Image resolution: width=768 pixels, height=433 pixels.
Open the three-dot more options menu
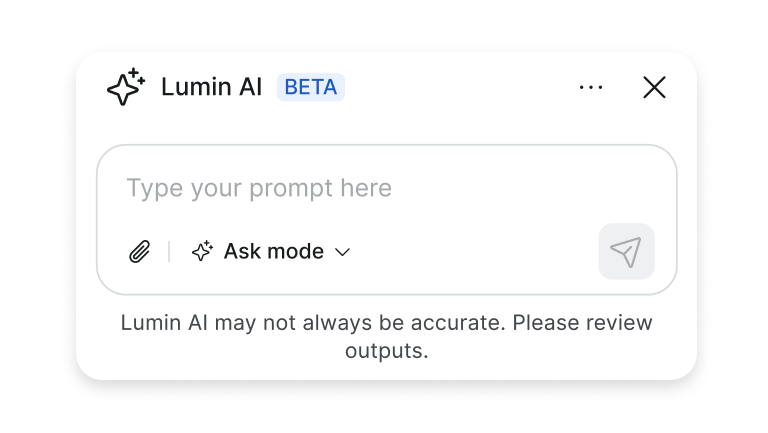pyautogui.click(x=591, y=88)
